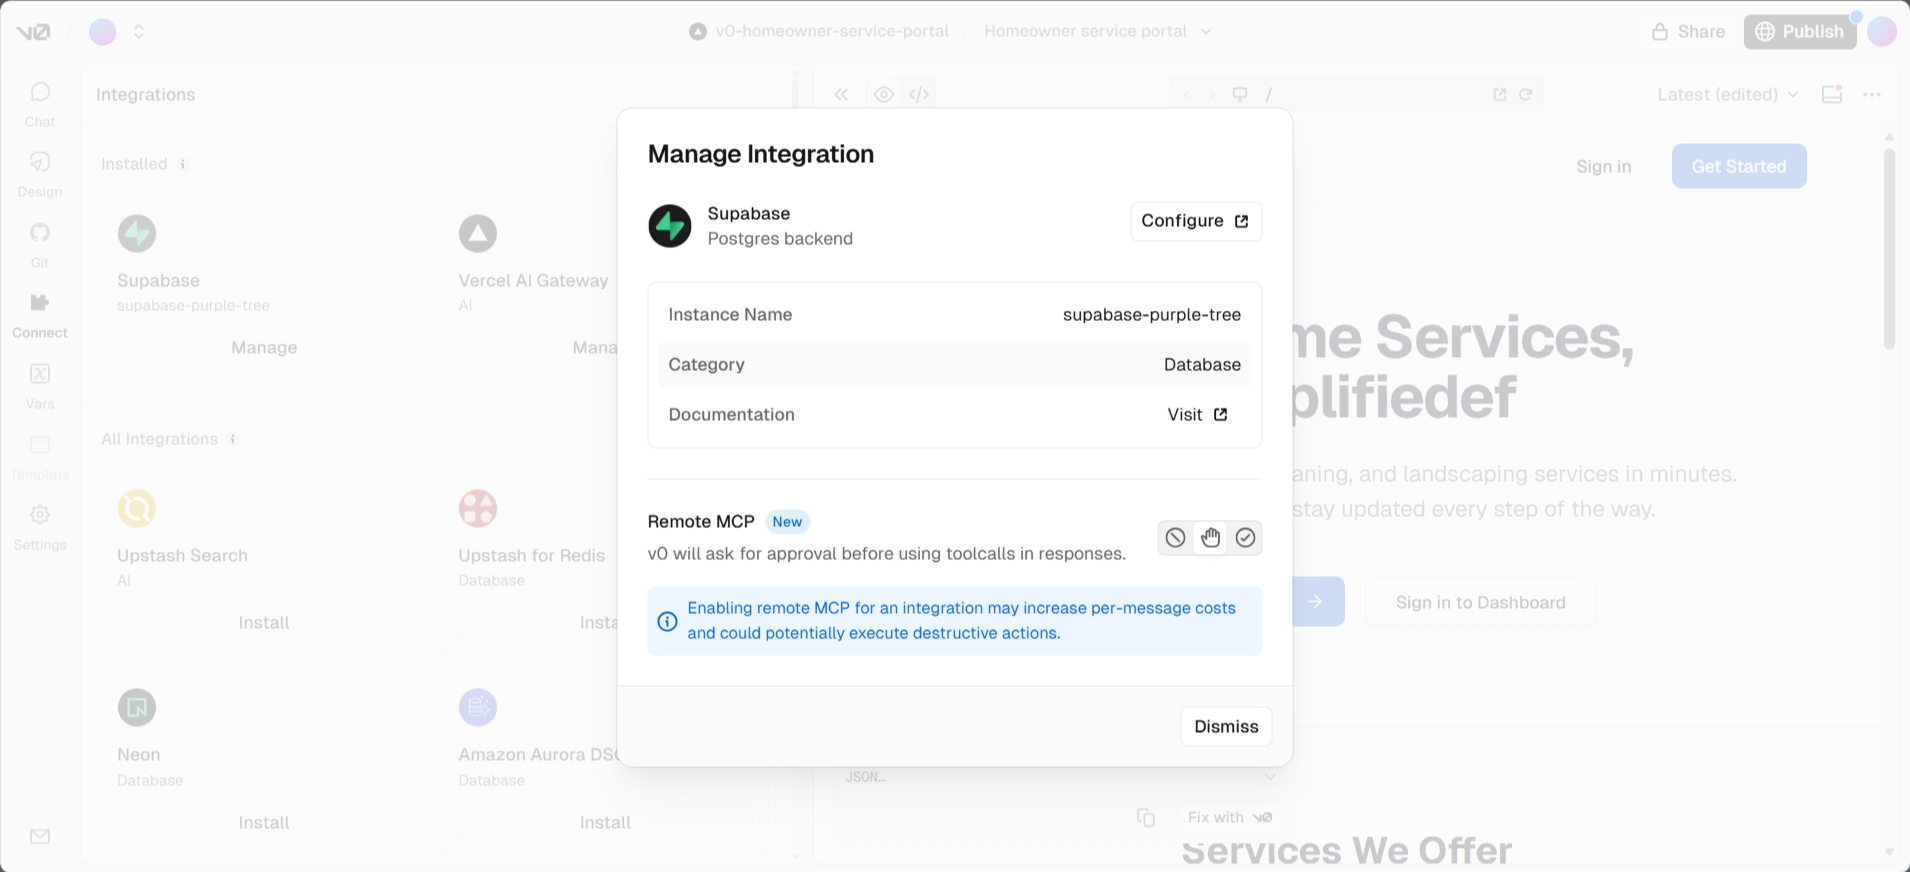Viewport: 1910px width, 872px height.
Task: Click the supabase-purple-tree instance name value
Action: pos(1152,315)
